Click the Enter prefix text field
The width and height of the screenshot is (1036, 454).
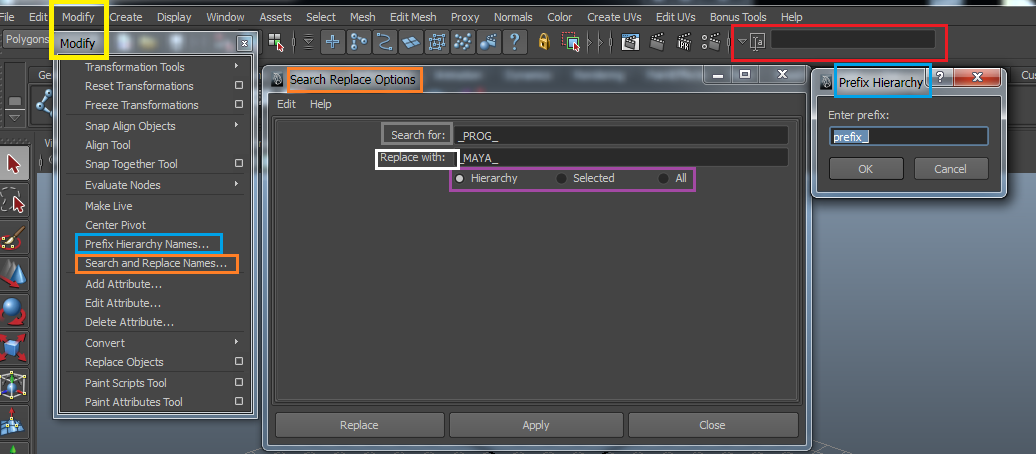point(908,137)
